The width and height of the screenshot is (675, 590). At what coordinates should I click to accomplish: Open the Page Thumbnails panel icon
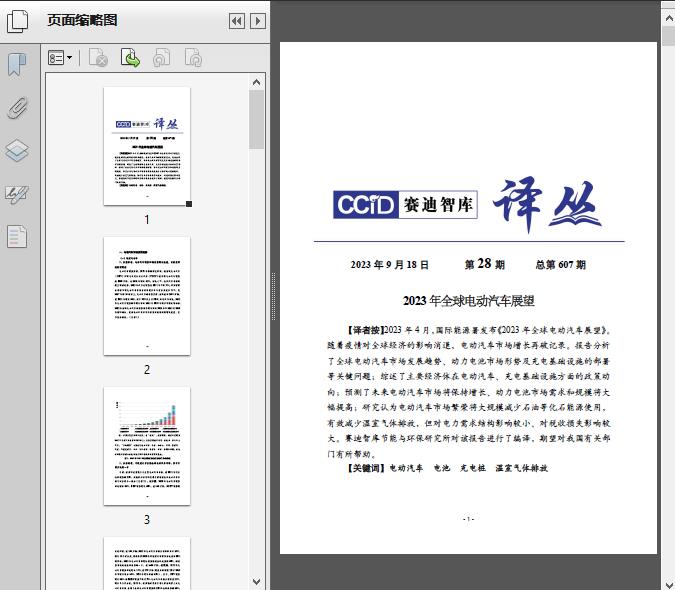click(x=17, y=21)
